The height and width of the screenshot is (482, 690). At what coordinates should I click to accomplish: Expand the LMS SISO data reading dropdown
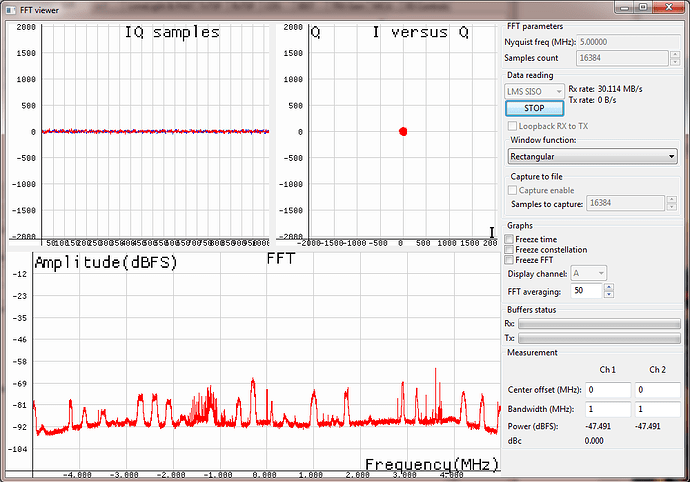[x=535, y=91]
